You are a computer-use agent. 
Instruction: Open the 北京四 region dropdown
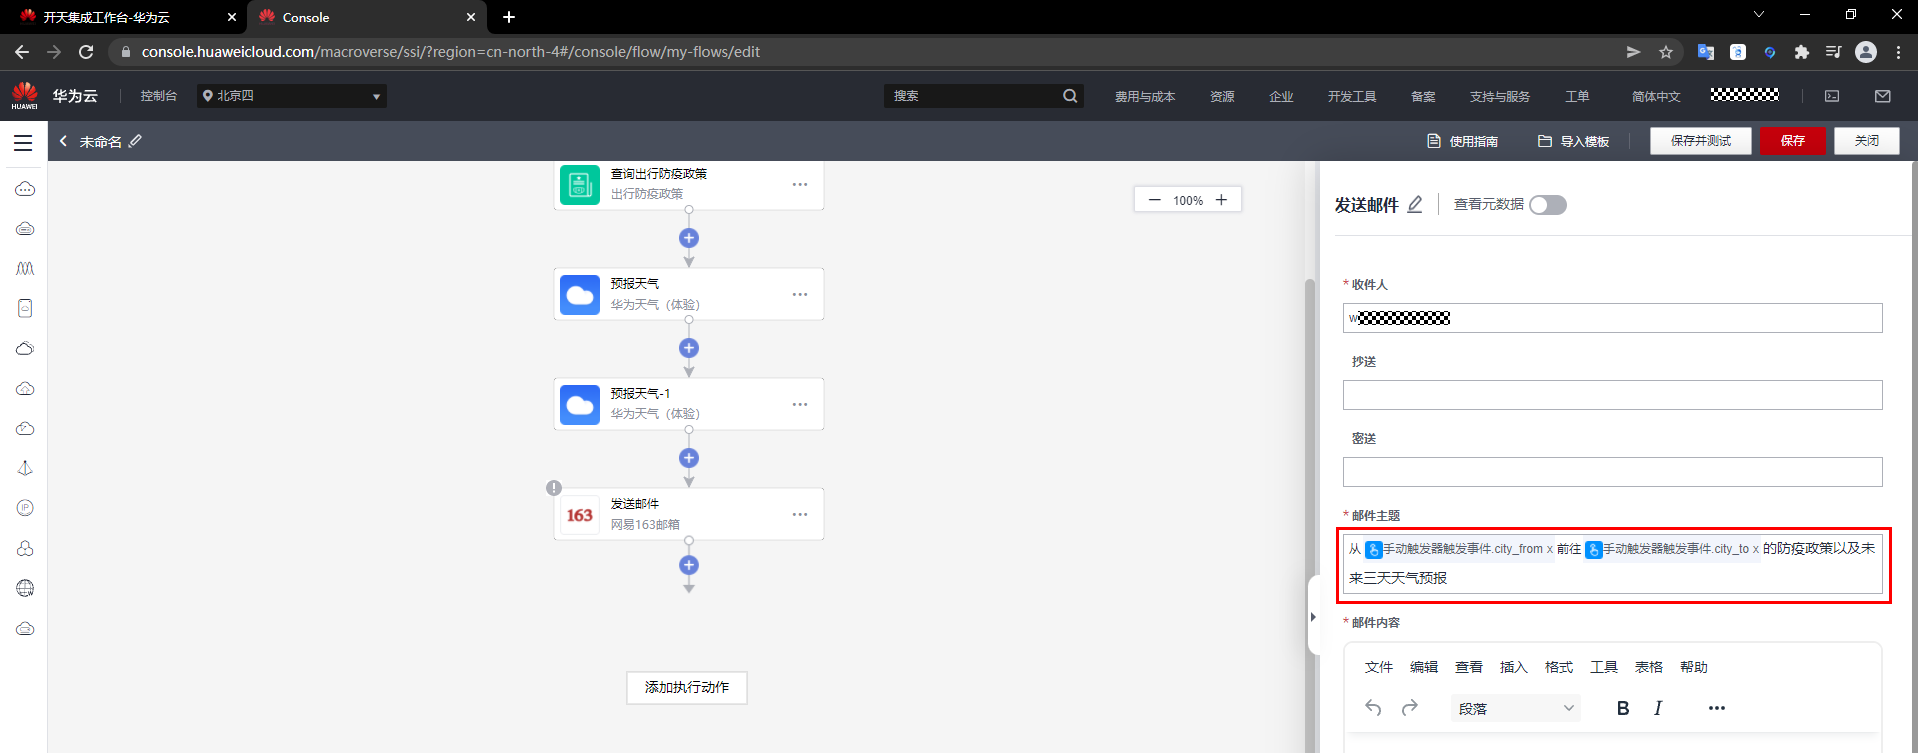pos(292,96)
